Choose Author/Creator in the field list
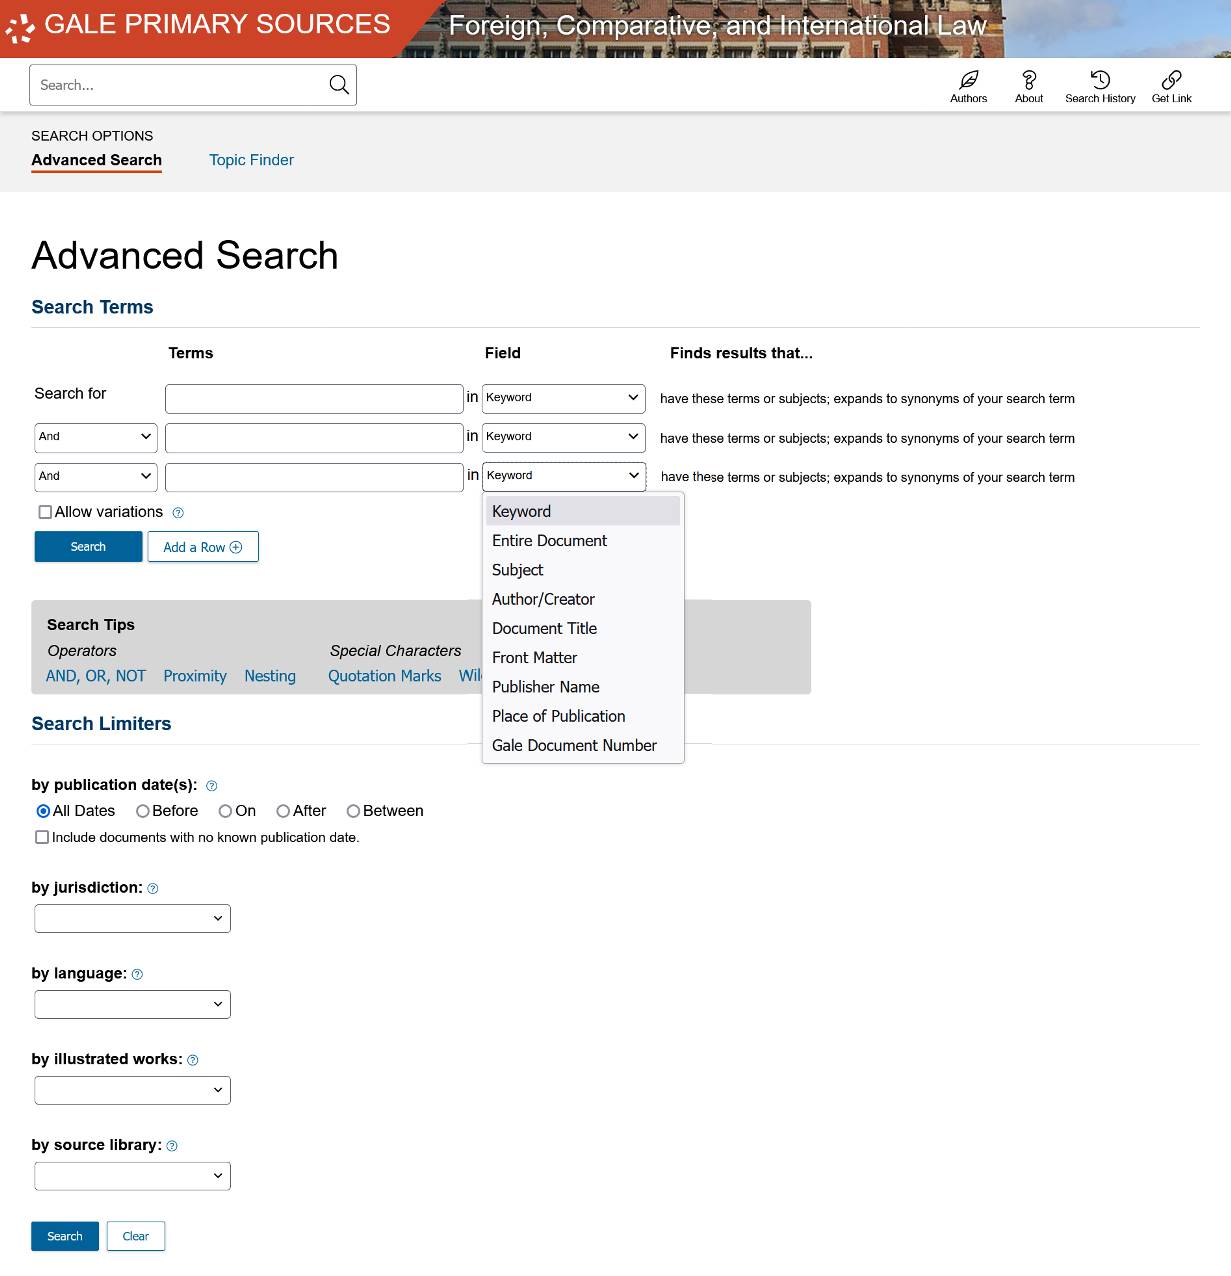 click(583, 599)
